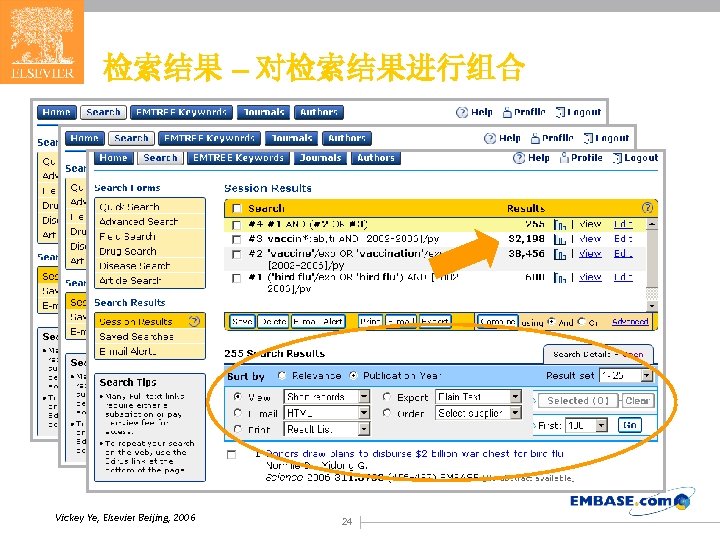Click the Delete button
Viewport: 720px width, 540px height.
[273, 321]
